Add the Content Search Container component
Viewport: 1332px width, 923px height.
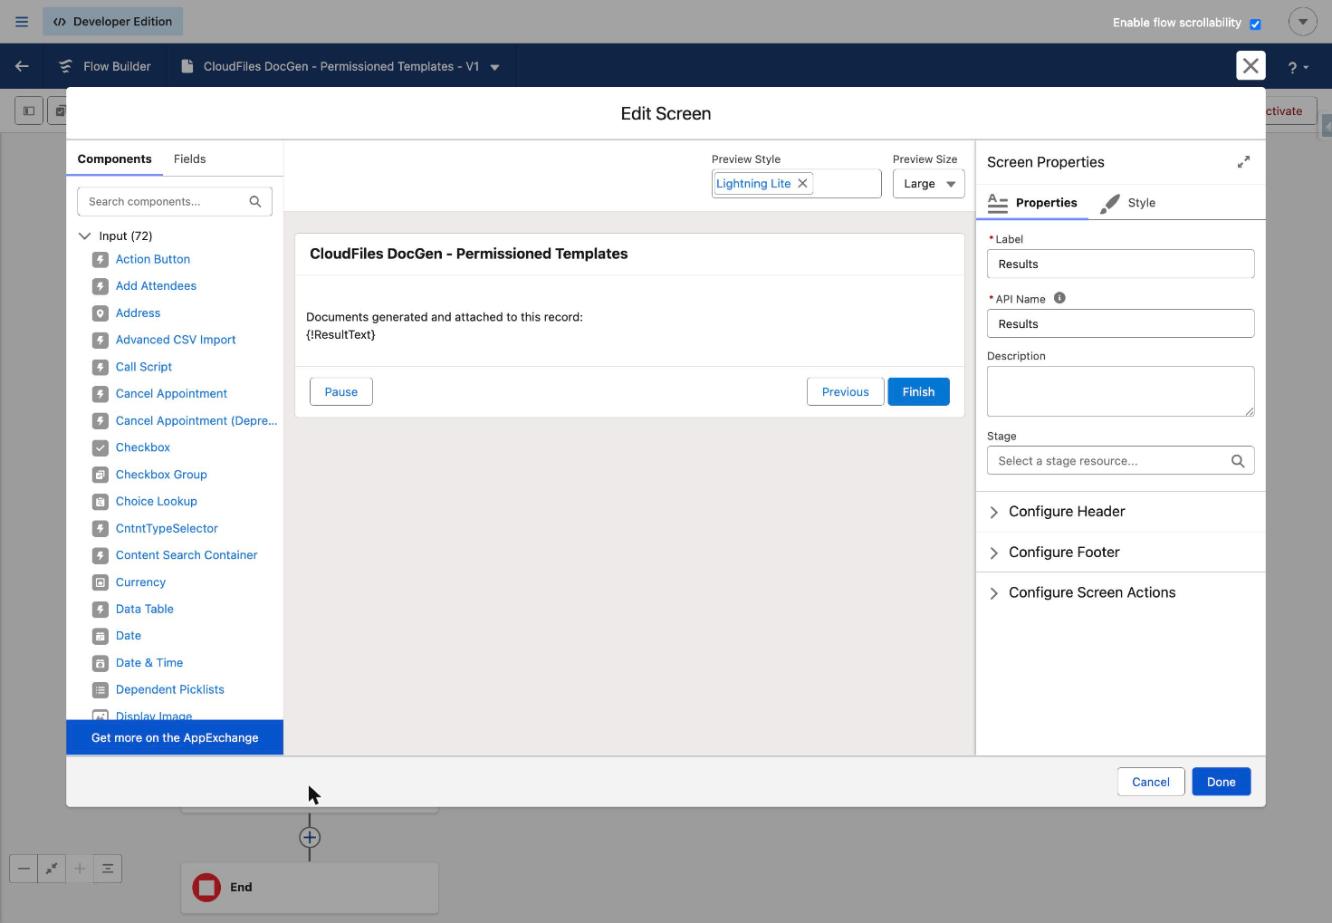[x=186, y=555]
